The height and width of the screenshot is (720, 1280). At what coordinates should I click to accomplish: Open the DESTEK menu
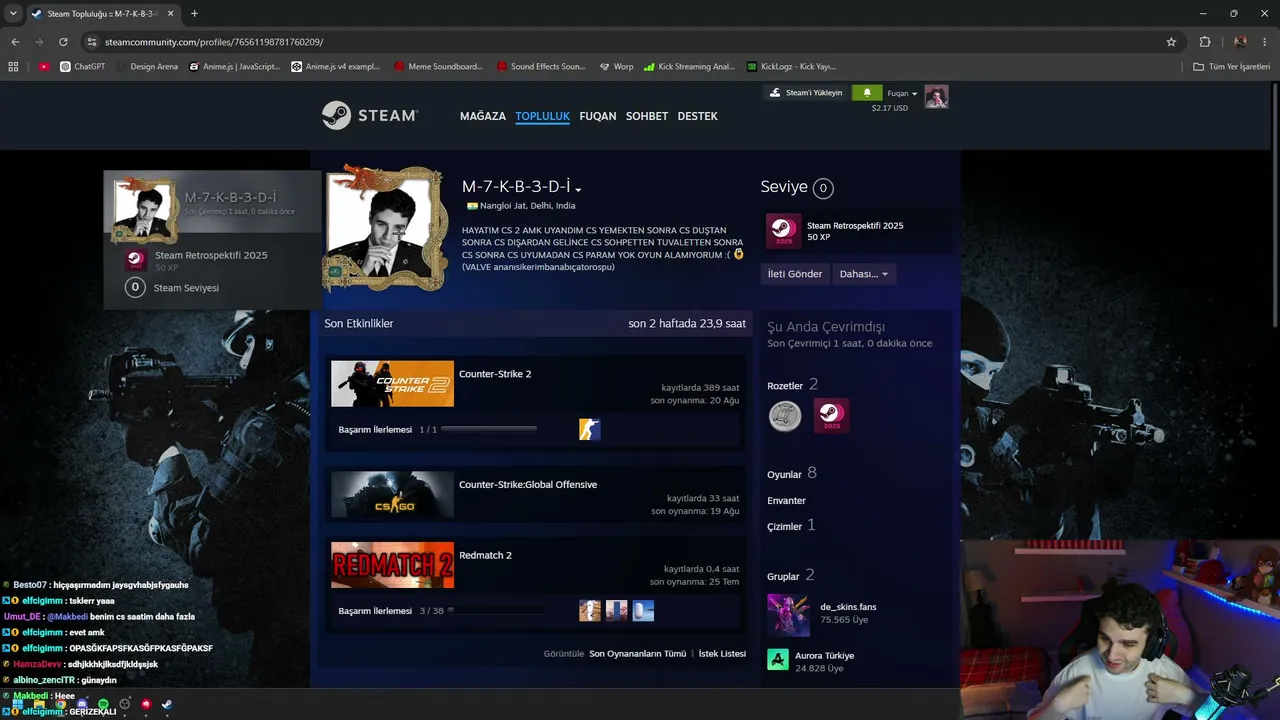(x=698, y=116)
